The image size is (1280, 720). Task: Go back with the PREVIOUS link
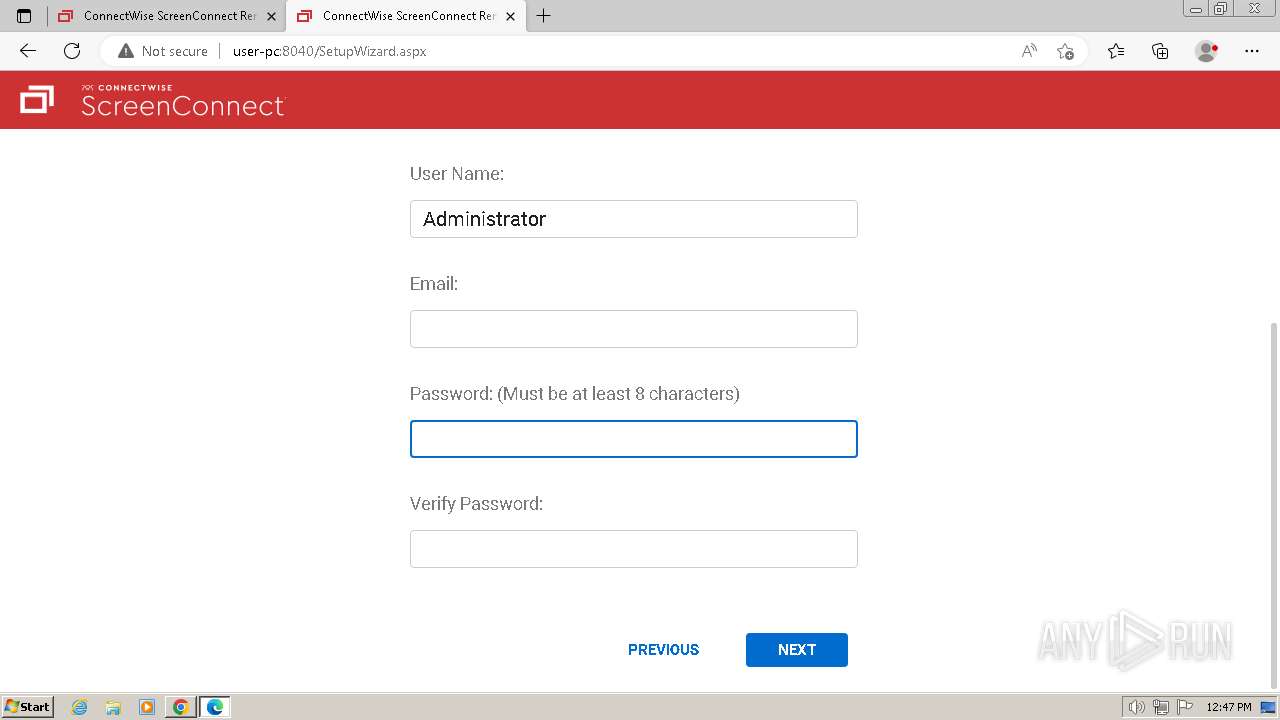663,650
